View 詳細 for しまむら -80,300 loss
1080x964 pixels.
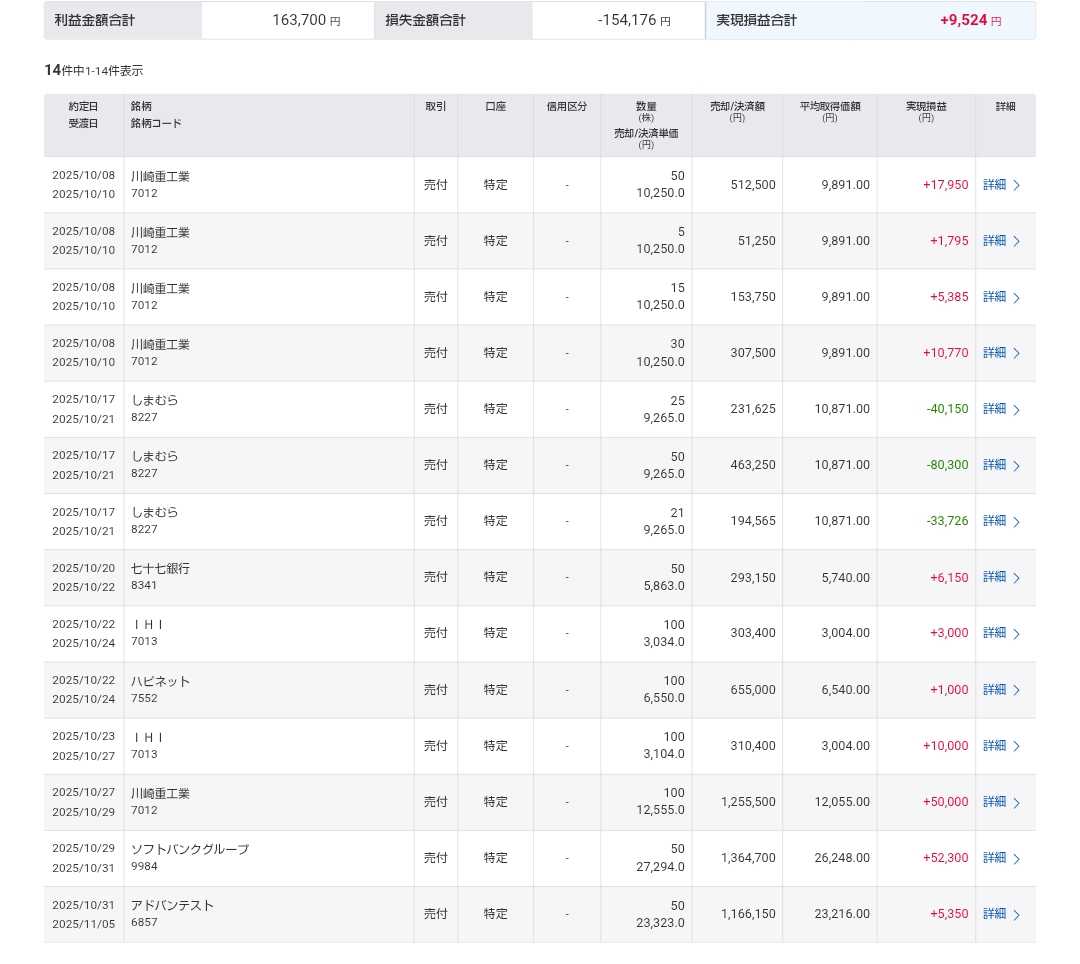click(994, 465)
